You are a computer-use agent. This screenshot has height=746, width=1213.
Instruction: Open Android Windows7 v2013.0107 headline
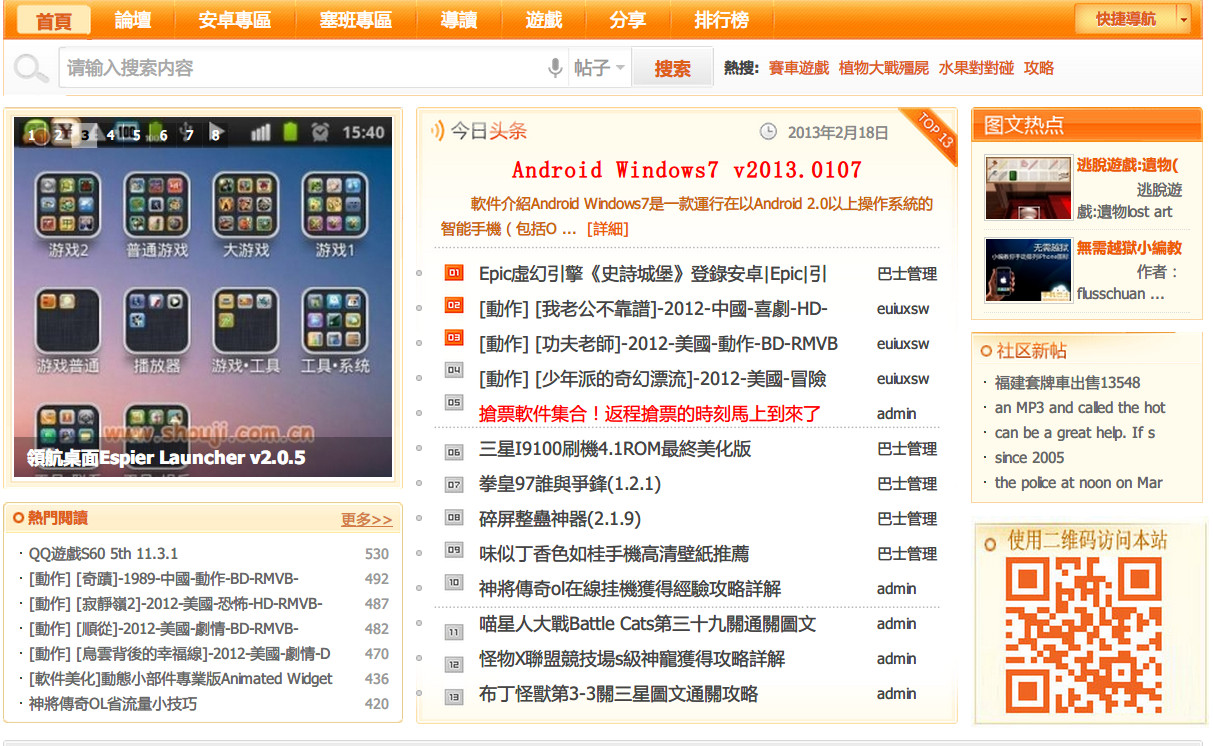pos(687,169)
